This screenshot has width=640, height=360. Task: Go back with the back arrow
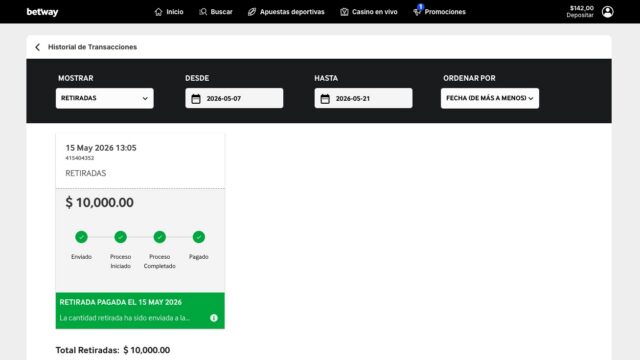click(38, 47)
